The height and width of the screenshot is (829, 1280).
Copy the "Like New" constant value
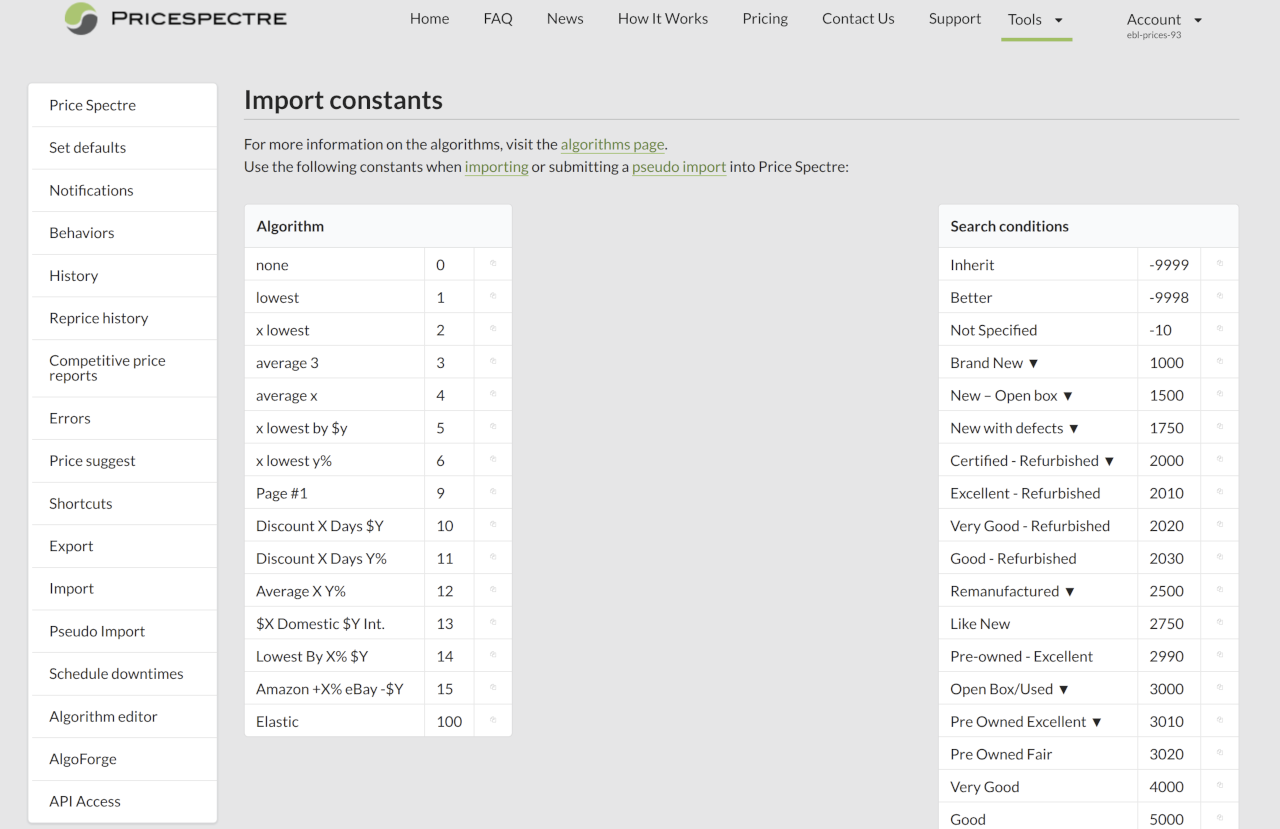click(1219, 623)
